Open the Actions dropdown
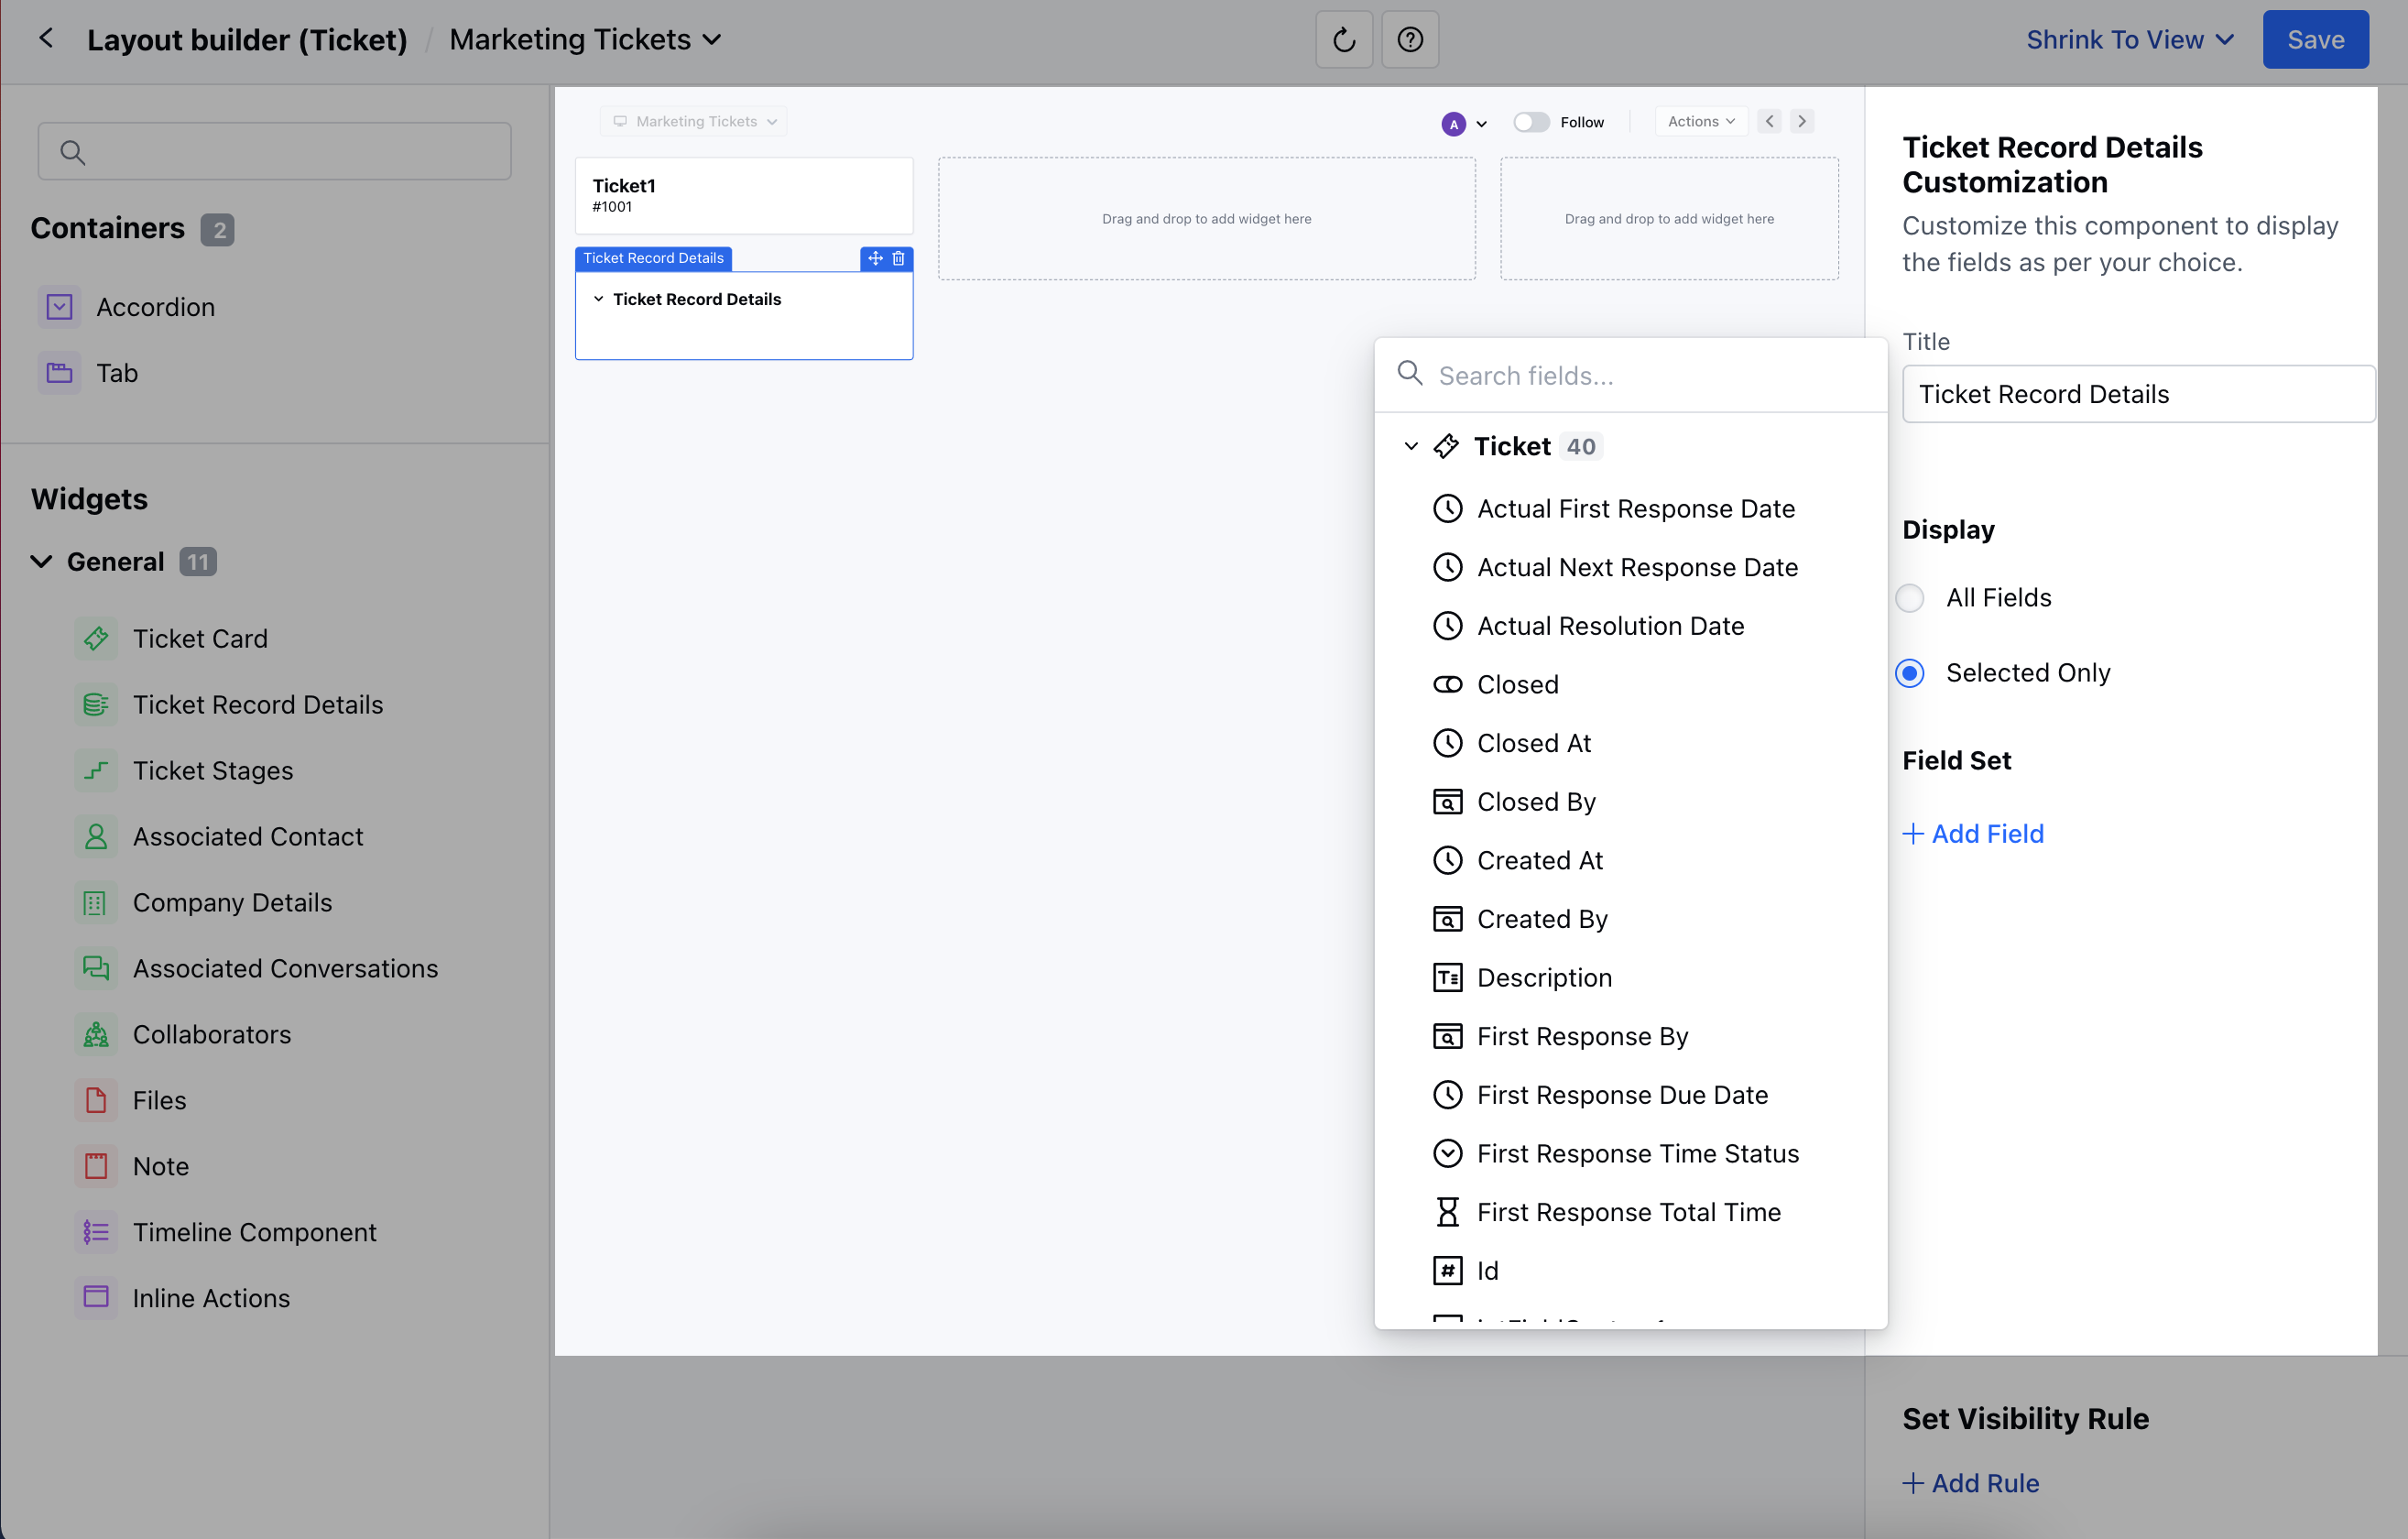Screen dimensions: 2408x1539 [1701, 120]
